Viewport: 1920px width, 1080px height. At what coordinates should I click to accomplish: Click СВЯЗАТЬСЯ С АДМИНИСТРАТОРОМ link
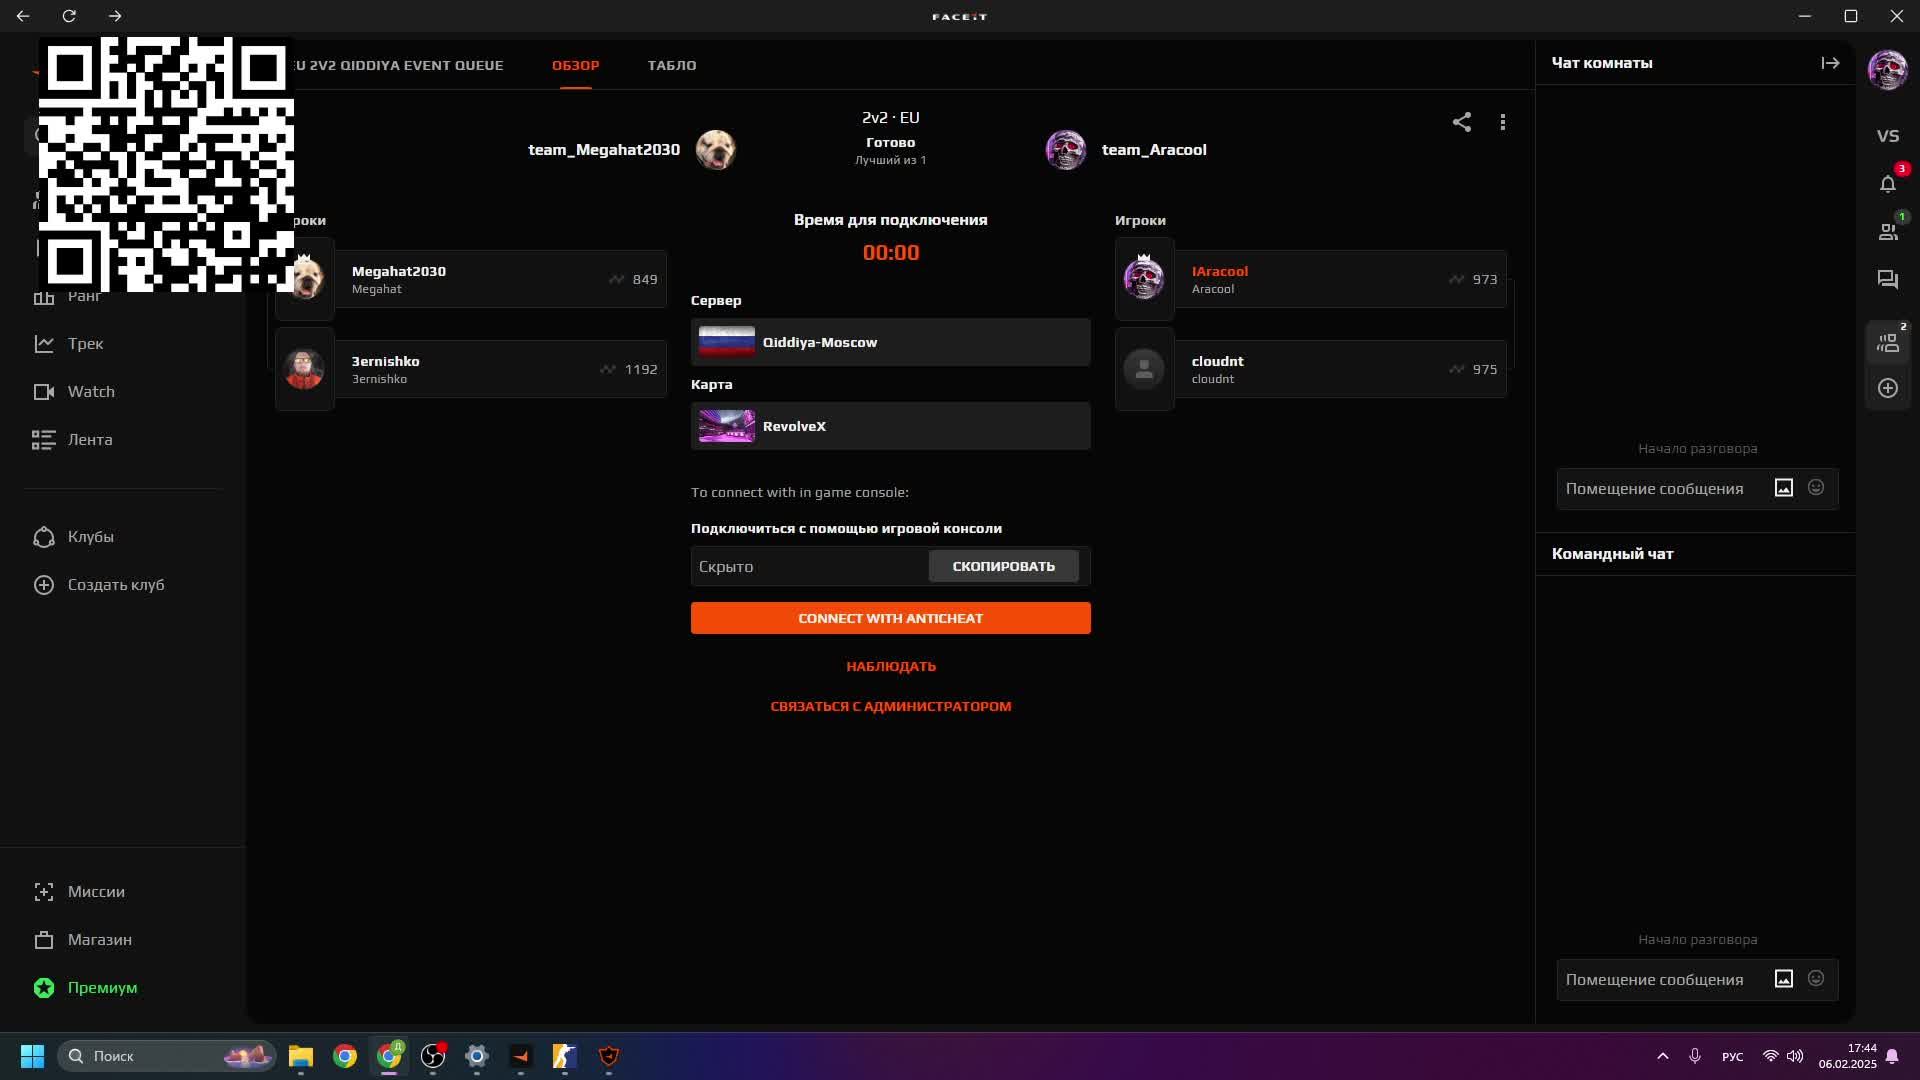click(890, 706)
